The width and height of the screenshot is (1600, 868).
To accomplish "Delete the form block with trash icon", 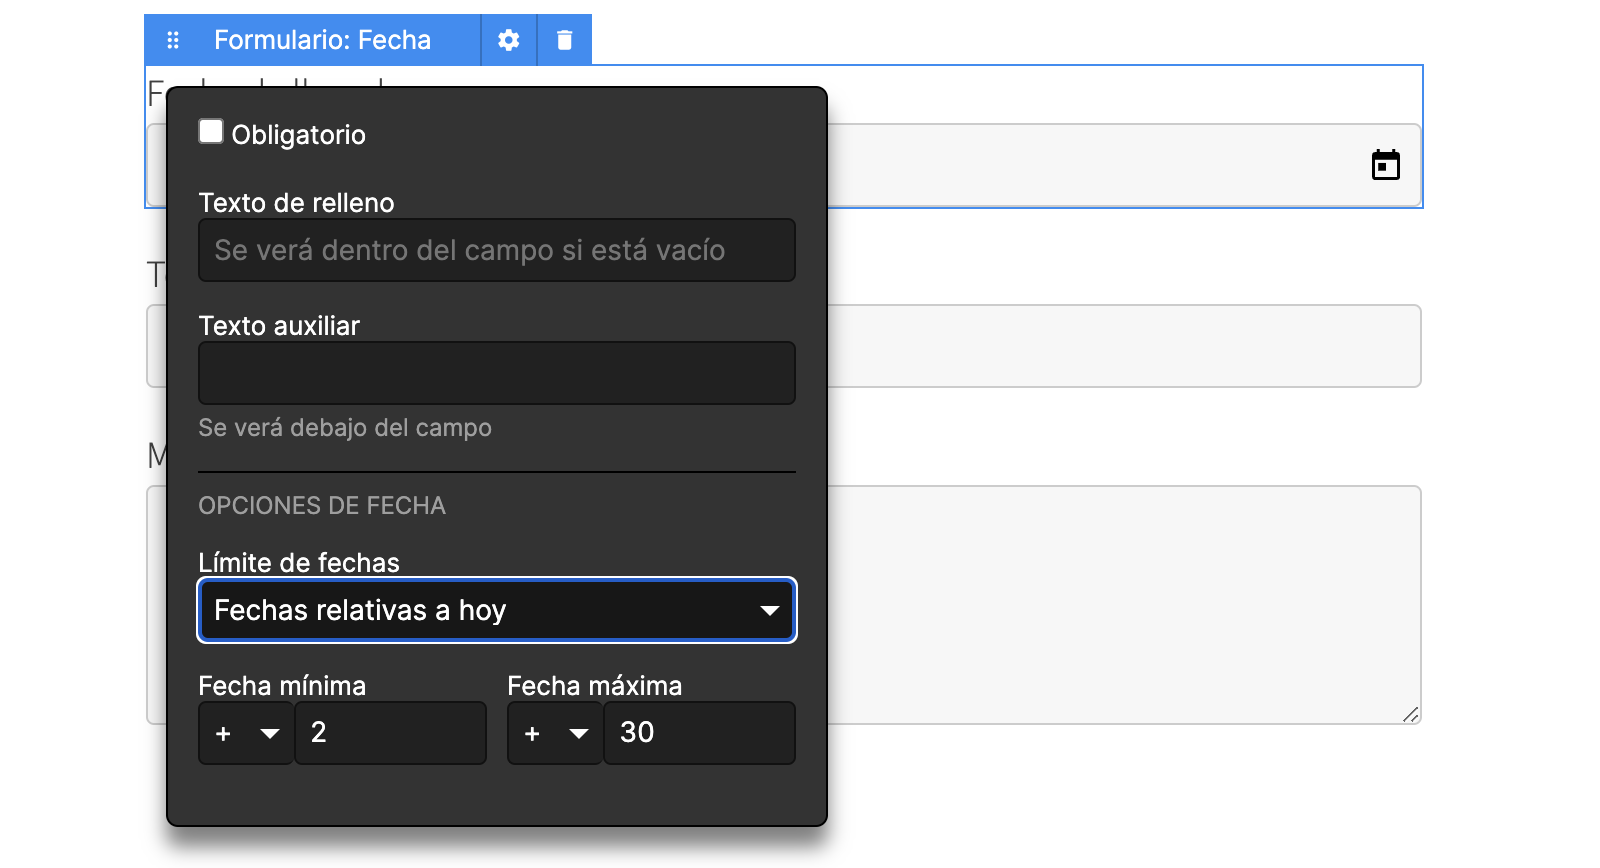I will pos(565,40).
